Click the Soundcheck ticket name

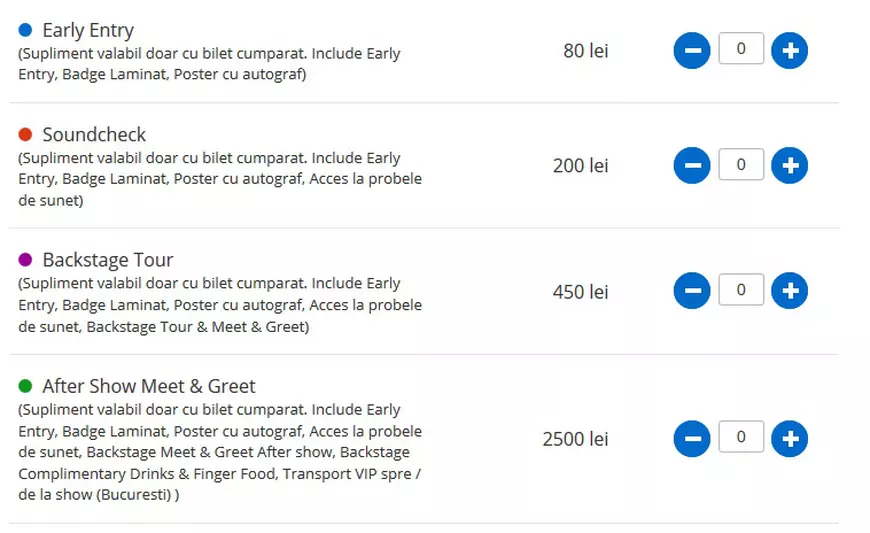point(94,135)
